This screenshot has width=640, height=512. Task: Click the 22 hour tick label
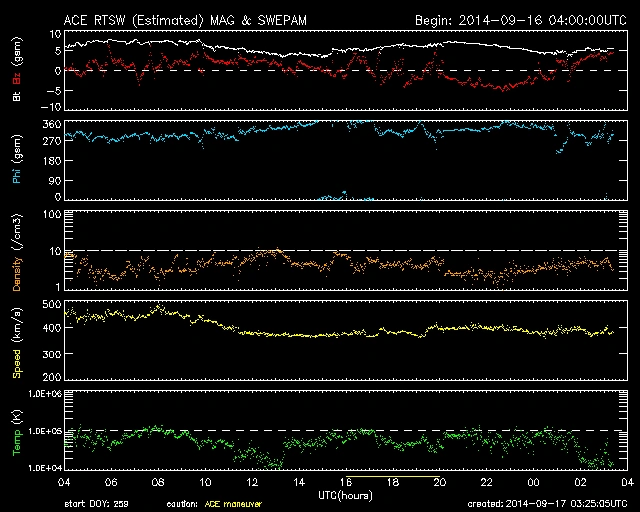point(486,482)
